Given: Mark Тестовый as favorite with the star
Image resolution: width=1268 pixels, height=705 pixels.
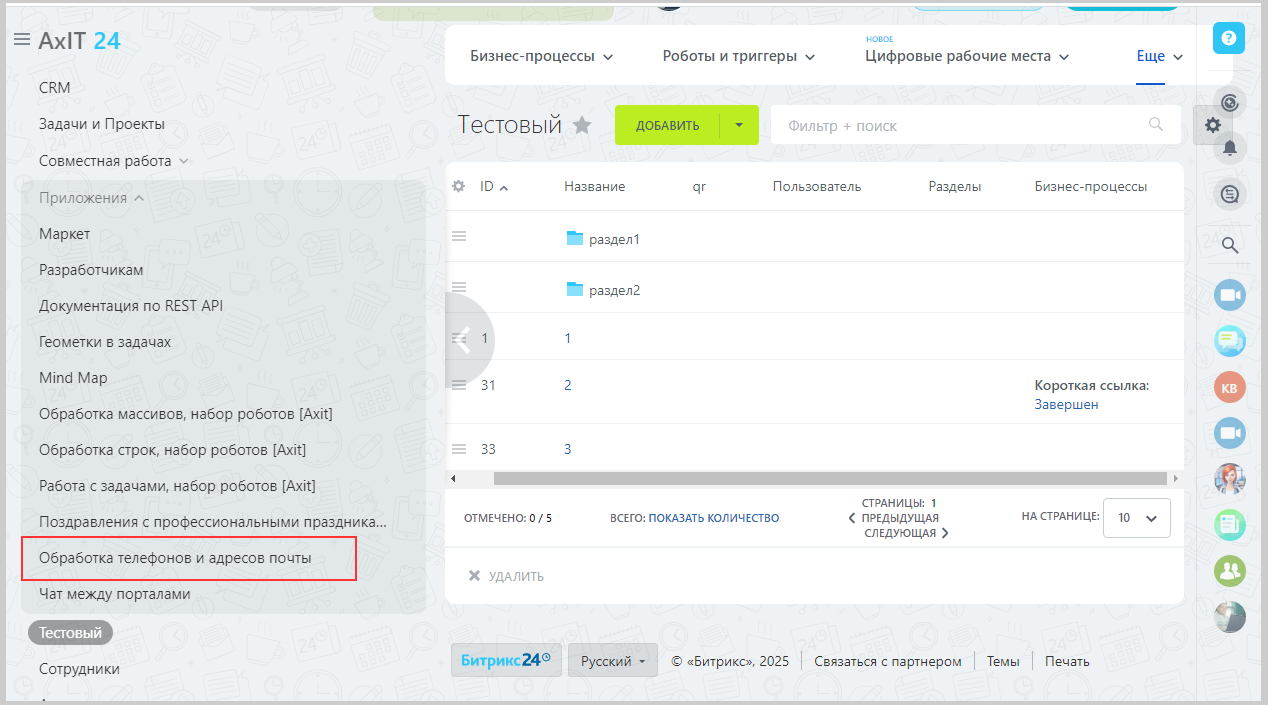Looking at the screenshot, I should pyautogui.click(x=582, y=125).
